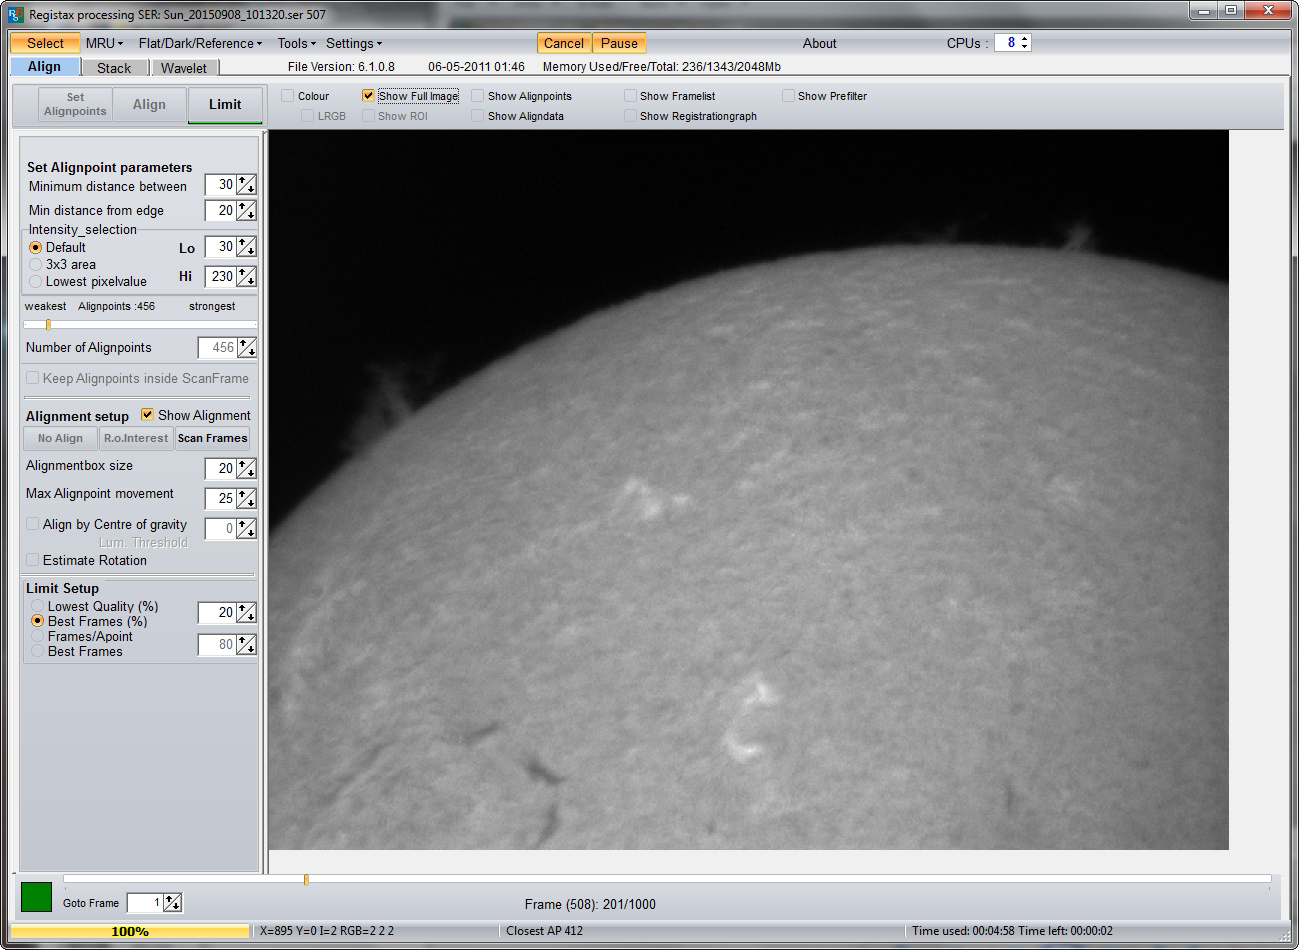Select 3x3 area radio option
Image resolution: width=1299 pixels, height=950 pixels.
(36, 264)
